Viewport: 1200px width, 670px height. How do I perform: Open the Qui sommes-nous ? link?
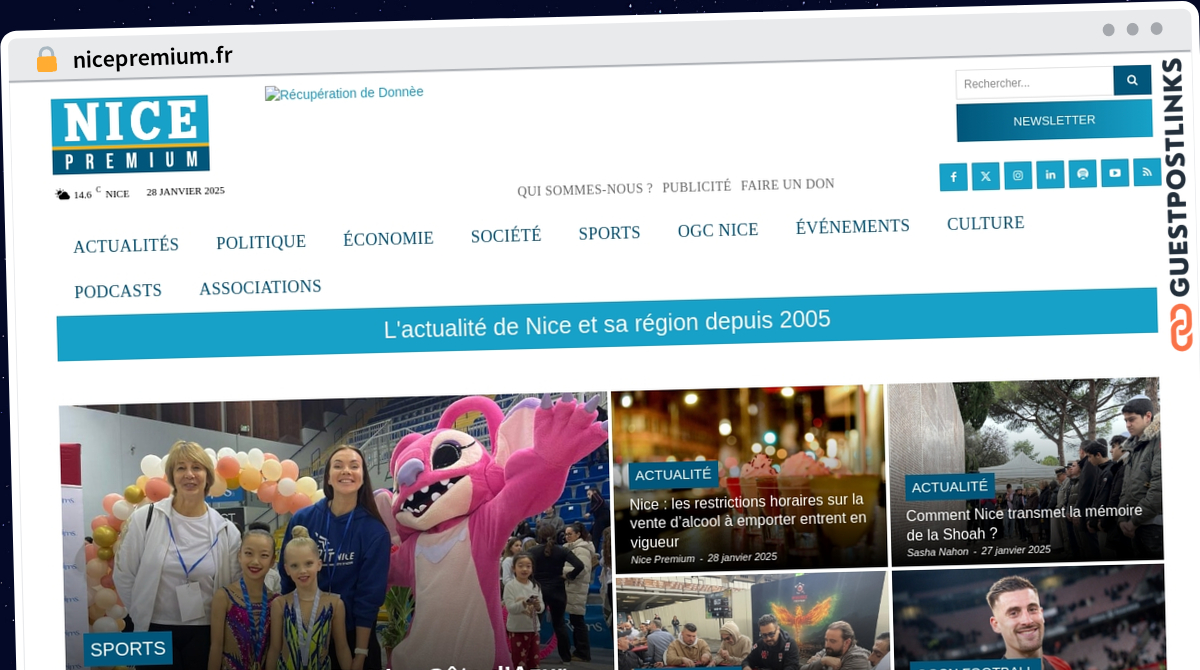pos(585,189)
